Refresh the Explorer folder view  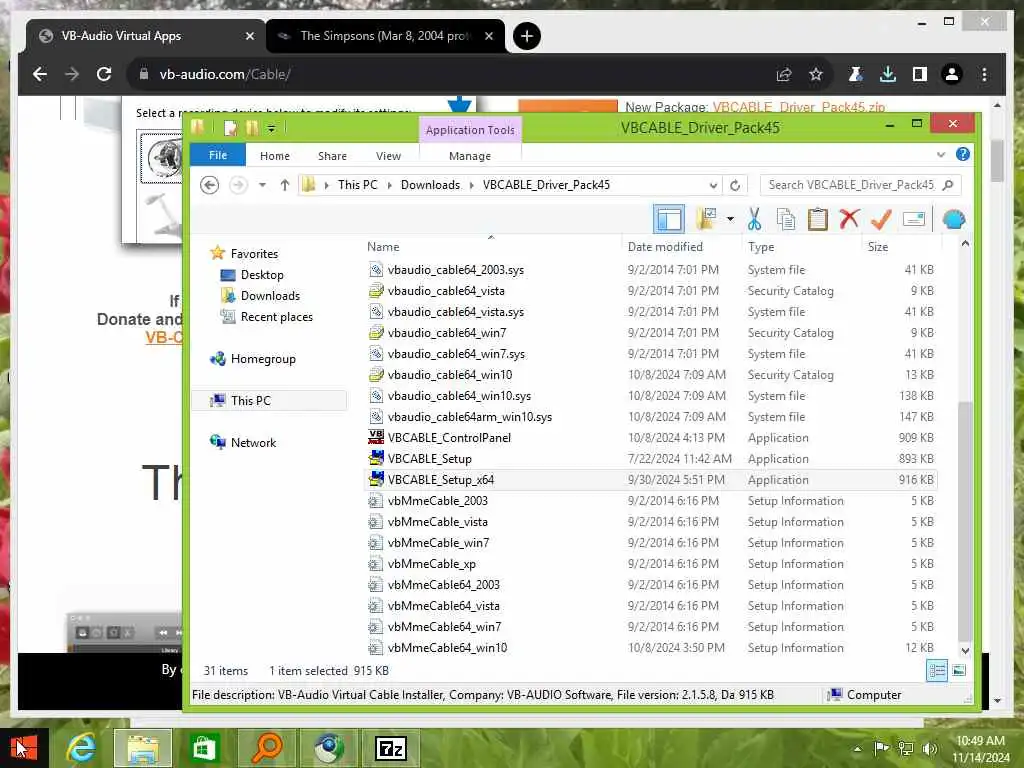(735, 185)
